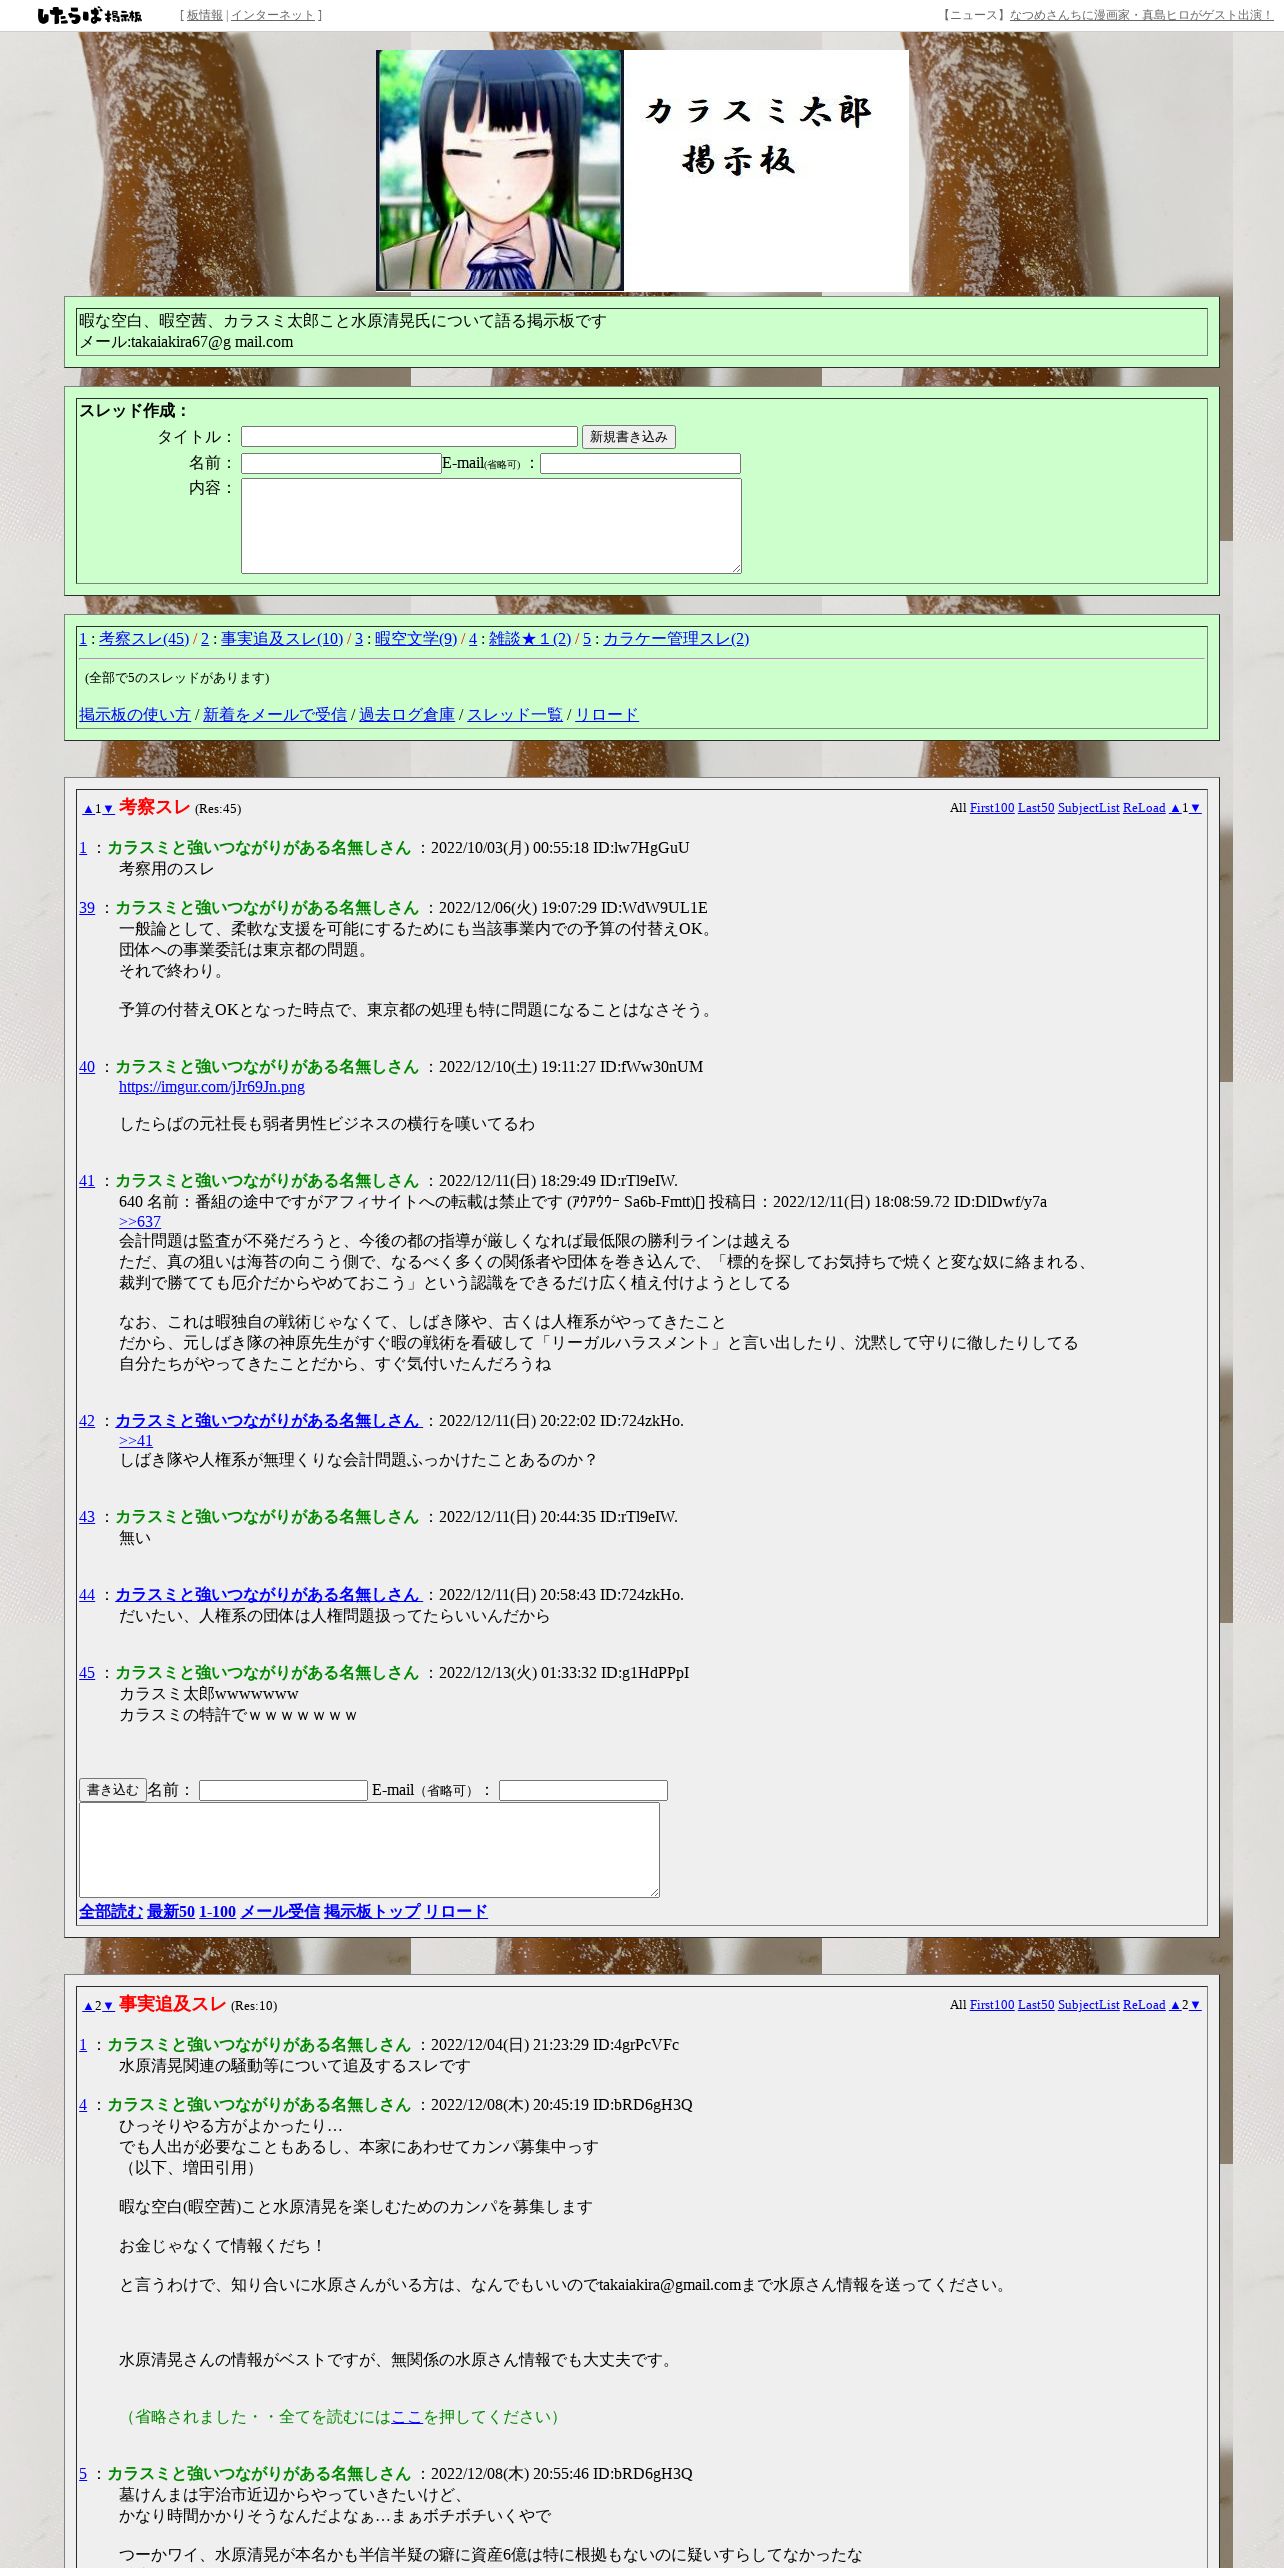The height and width of the screenshot is (2568, 1284).
Task: Follow the >>41 anchor link
Action: point(136,1441)
